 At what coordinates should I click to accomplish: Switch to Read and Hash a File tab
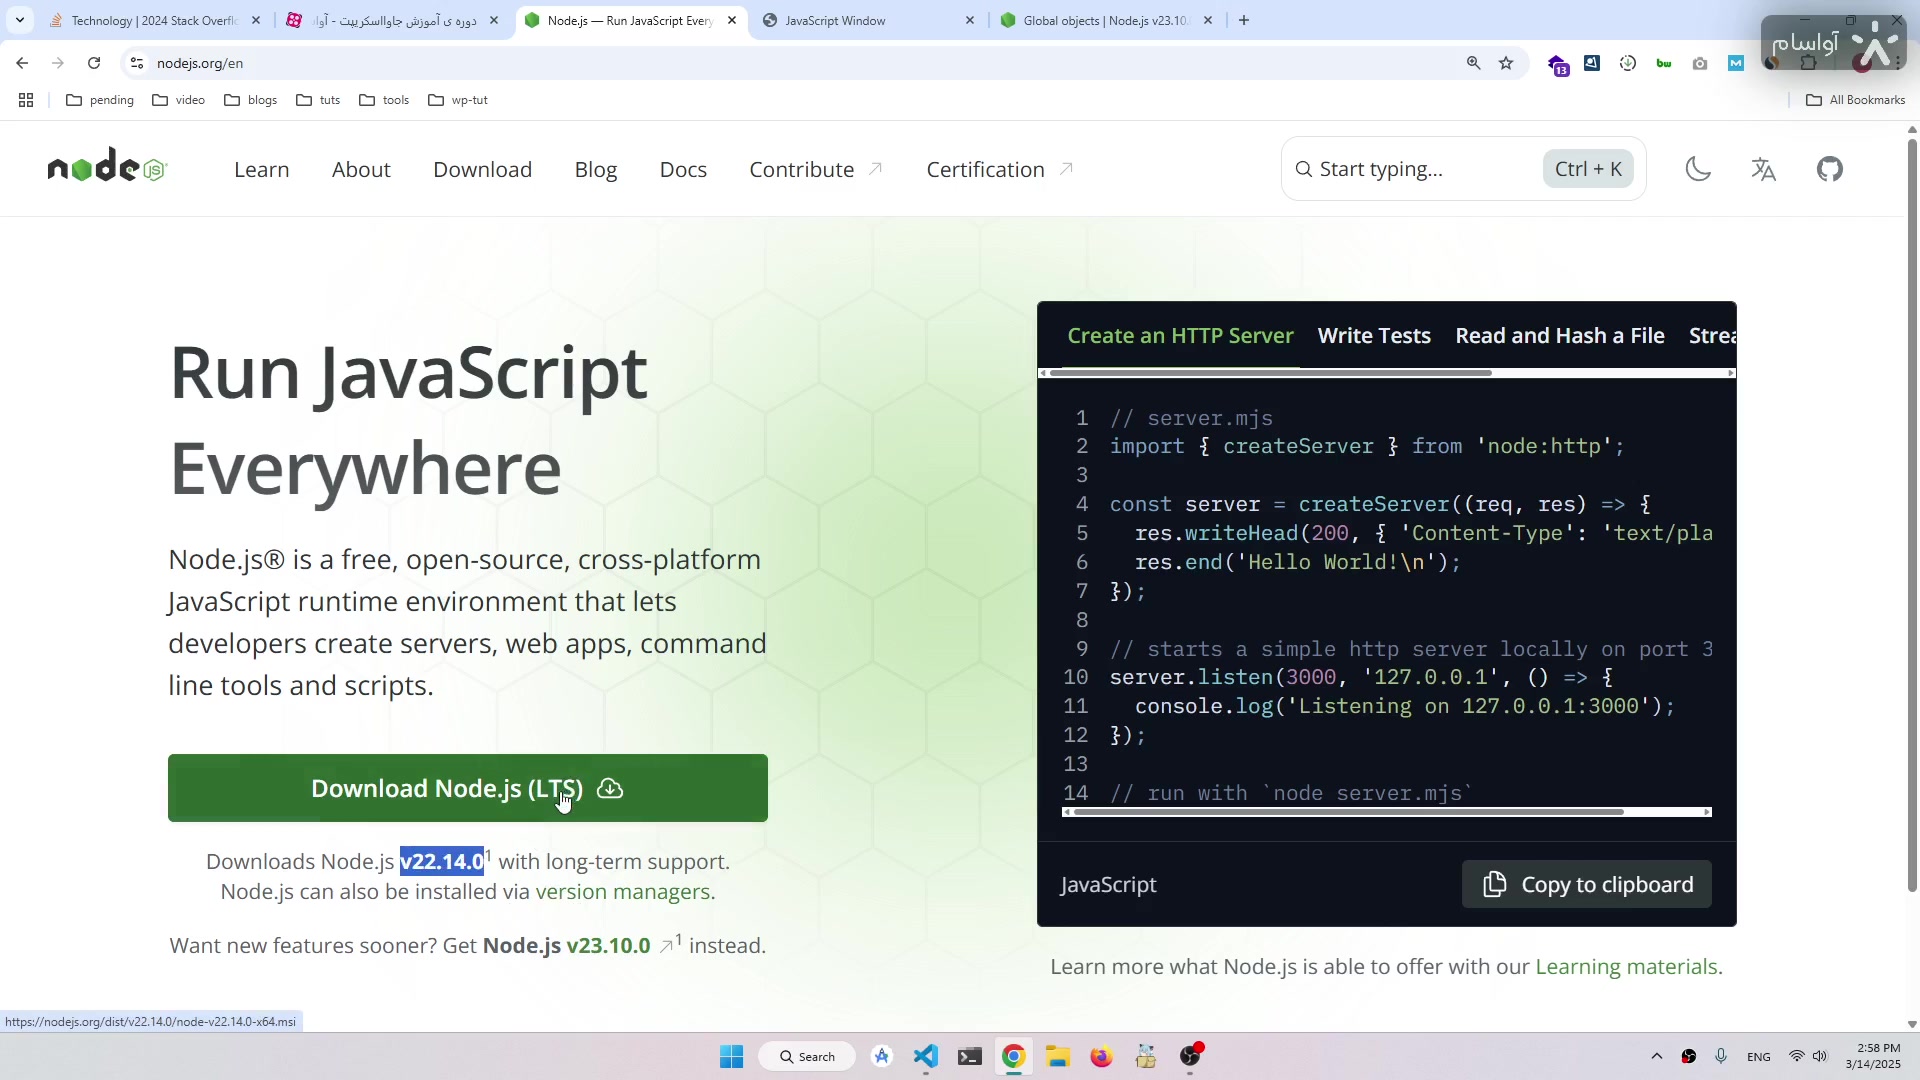point(1560,336)
